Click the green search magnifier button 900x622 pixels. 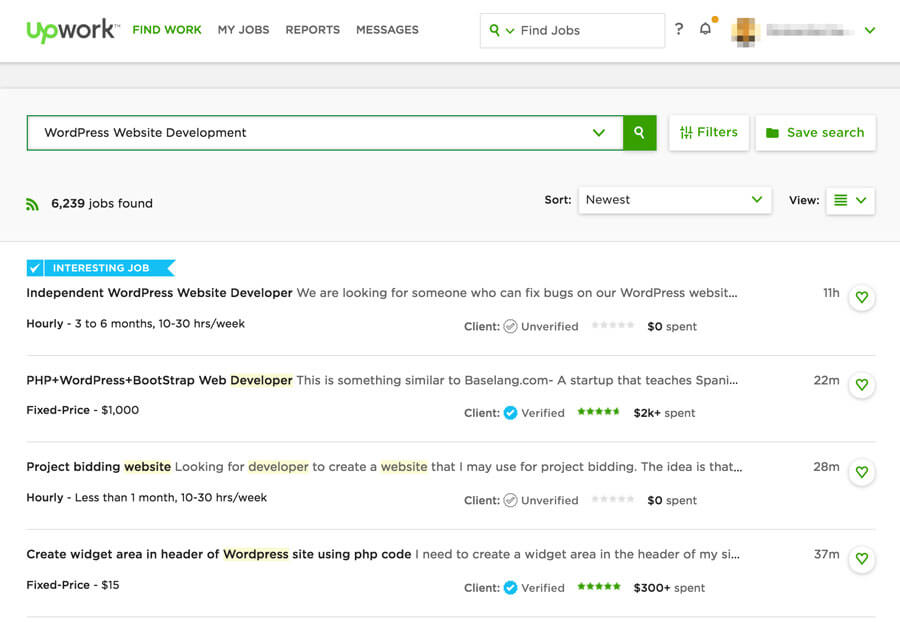[x=639, y=132]
